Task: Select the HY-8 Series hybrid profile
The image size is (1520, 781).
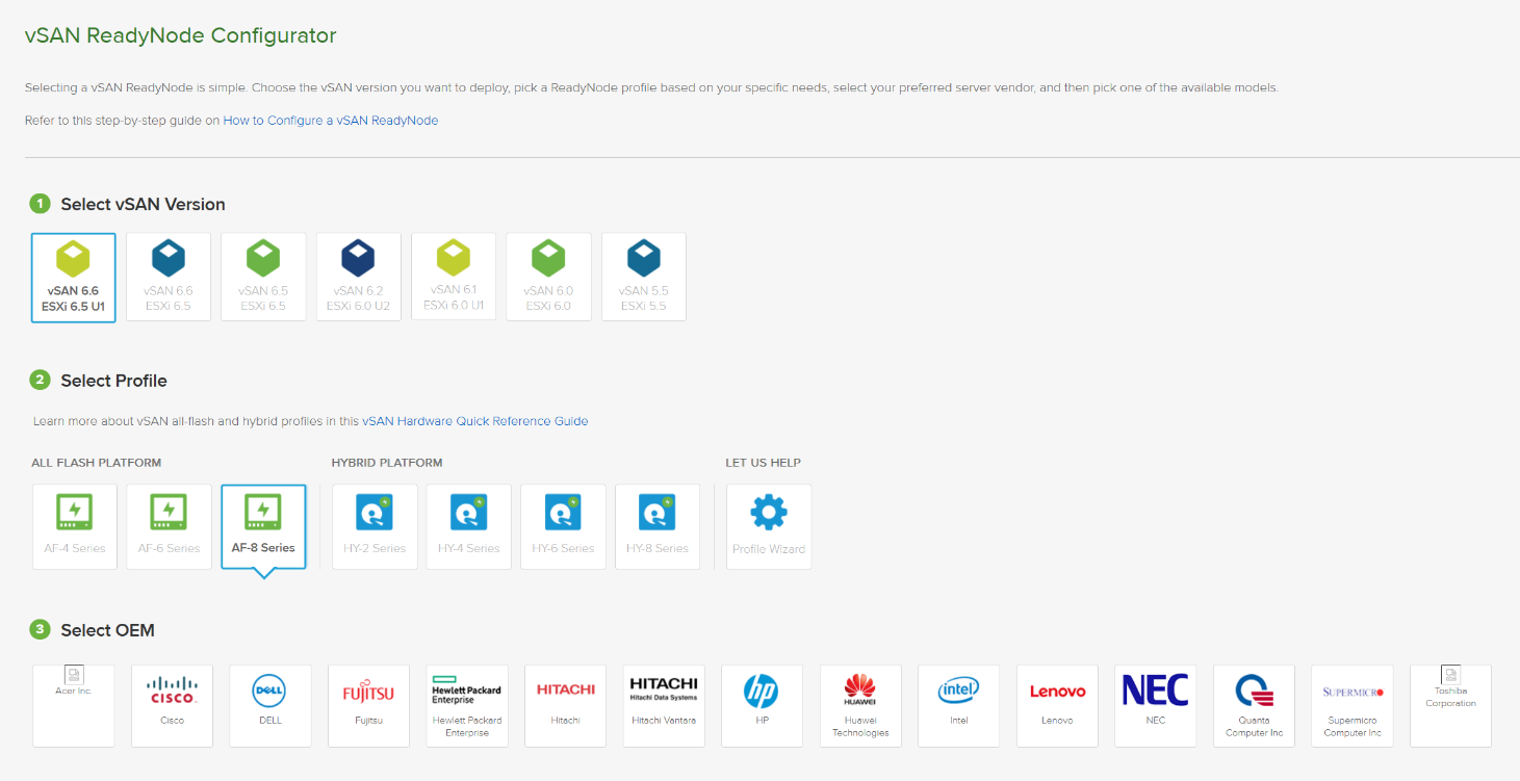Action: (x=658, y=527)
